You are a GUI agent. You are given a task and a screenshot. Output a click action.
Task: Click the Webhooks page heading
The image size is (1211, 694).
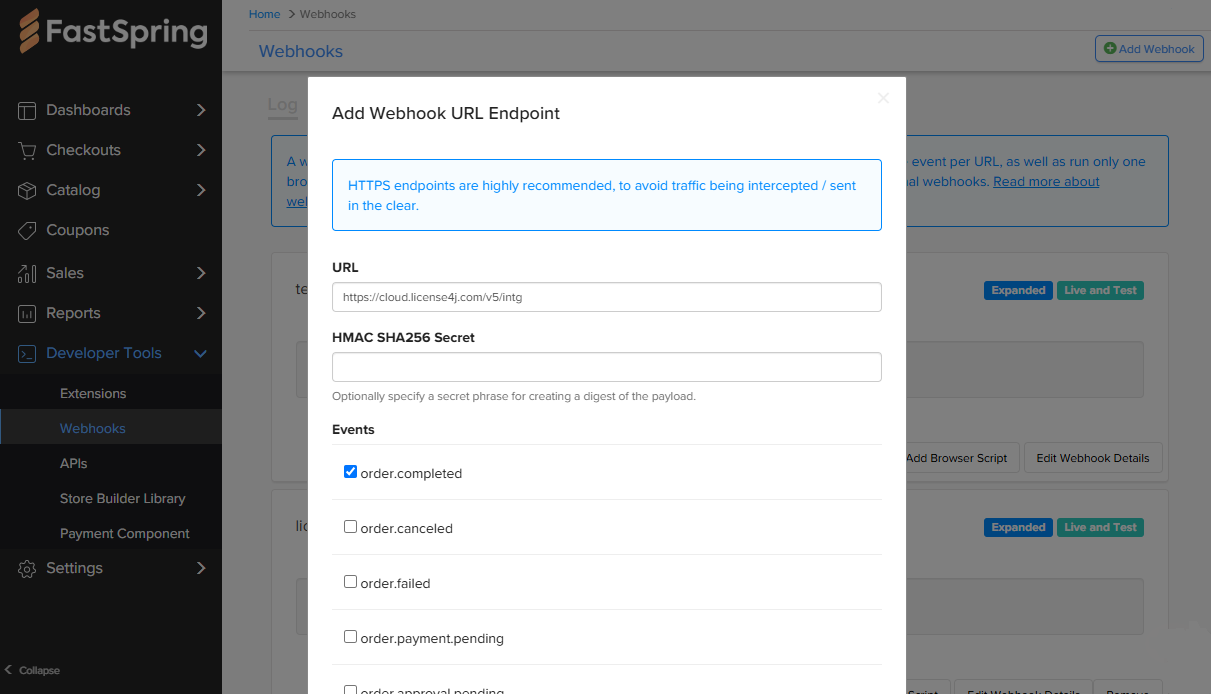pos(301,51)
